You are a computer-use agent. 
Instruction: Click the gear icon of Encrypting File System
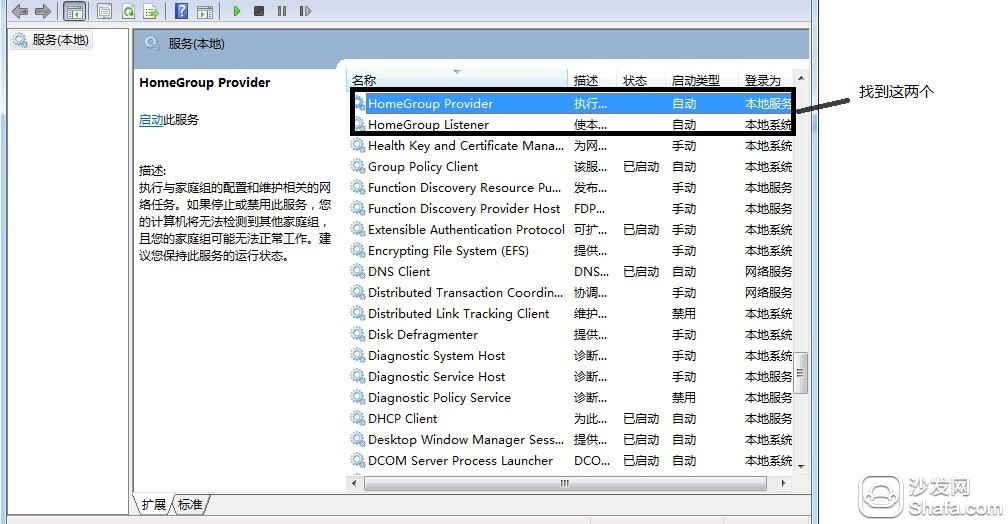[358, 251]
